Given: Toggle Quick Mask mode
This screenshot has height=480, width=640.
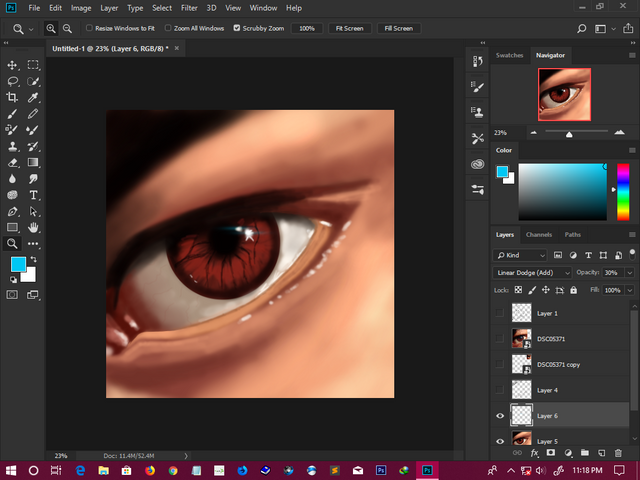Looking at the screenshot, I should 12,294.
